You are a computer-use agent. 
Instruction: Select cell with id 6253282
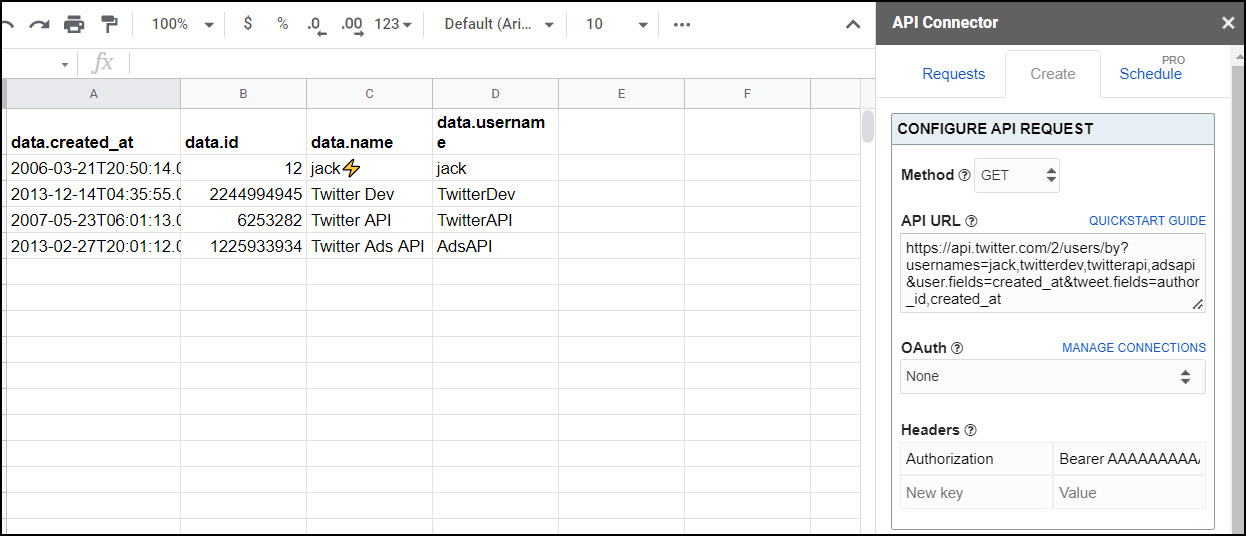click(243, 220)
